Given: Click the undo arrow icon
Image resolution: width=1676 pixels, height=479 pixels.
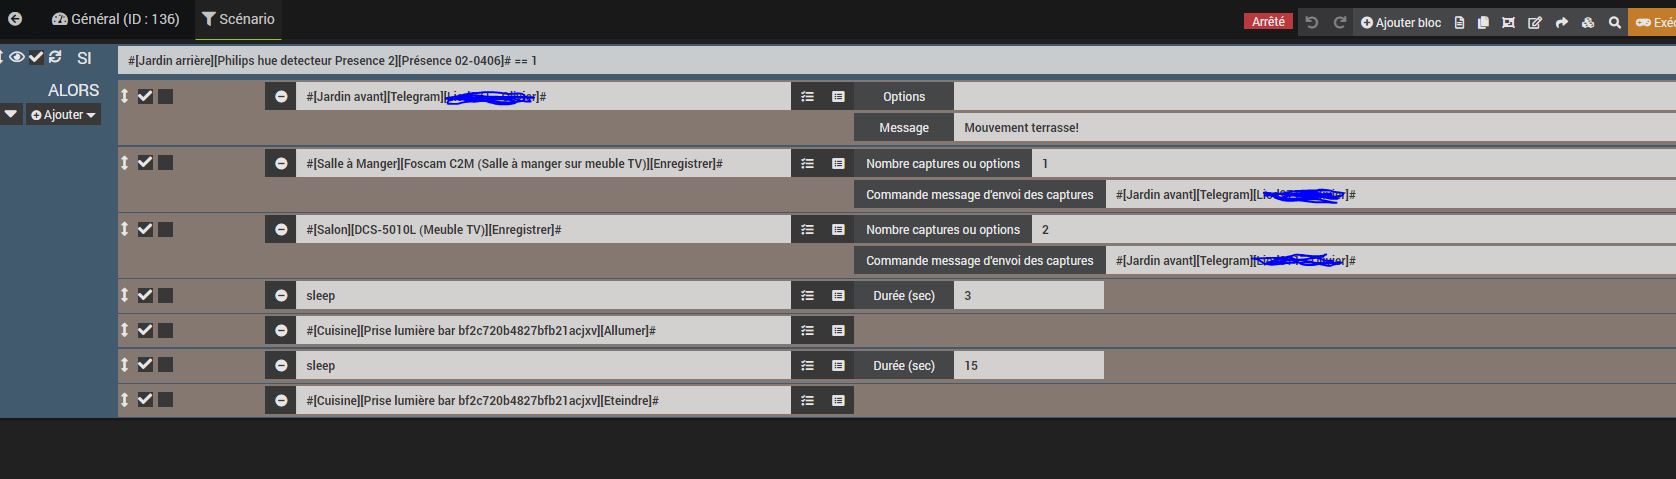Looking at the screenshot, I should point(1312,22).
